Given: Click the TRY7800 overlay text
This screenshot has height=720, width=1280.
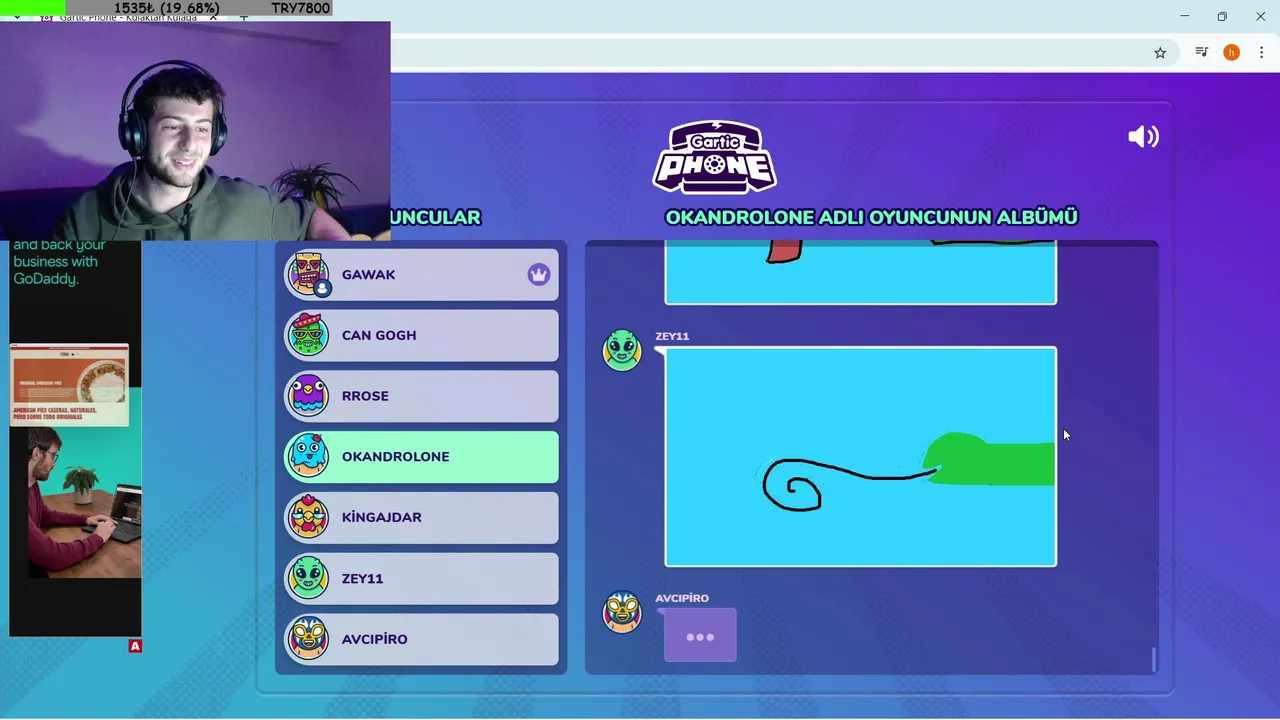Looking at the screenshot, I should pos(300,8).
